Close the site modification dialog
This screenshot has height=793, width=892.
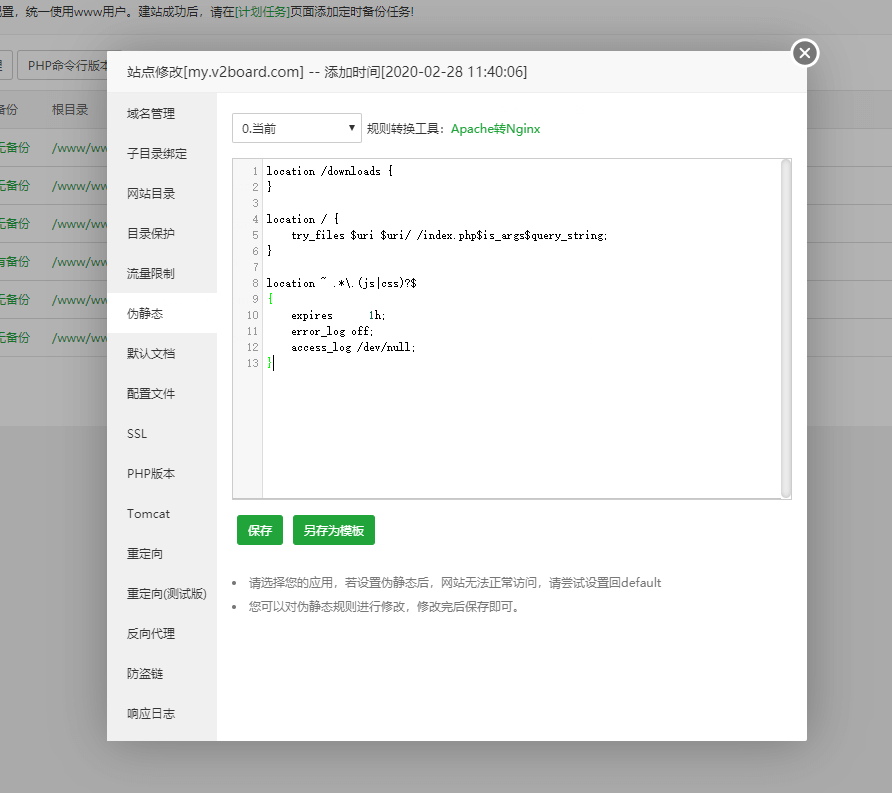pos(805,53)
